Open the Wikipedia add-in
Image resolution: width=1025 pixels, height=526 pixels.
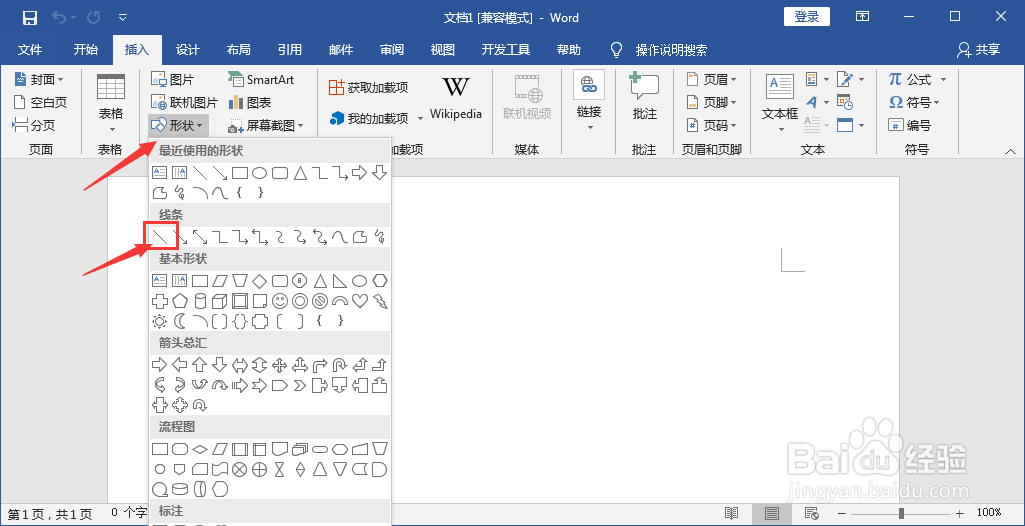pos(456,98)
